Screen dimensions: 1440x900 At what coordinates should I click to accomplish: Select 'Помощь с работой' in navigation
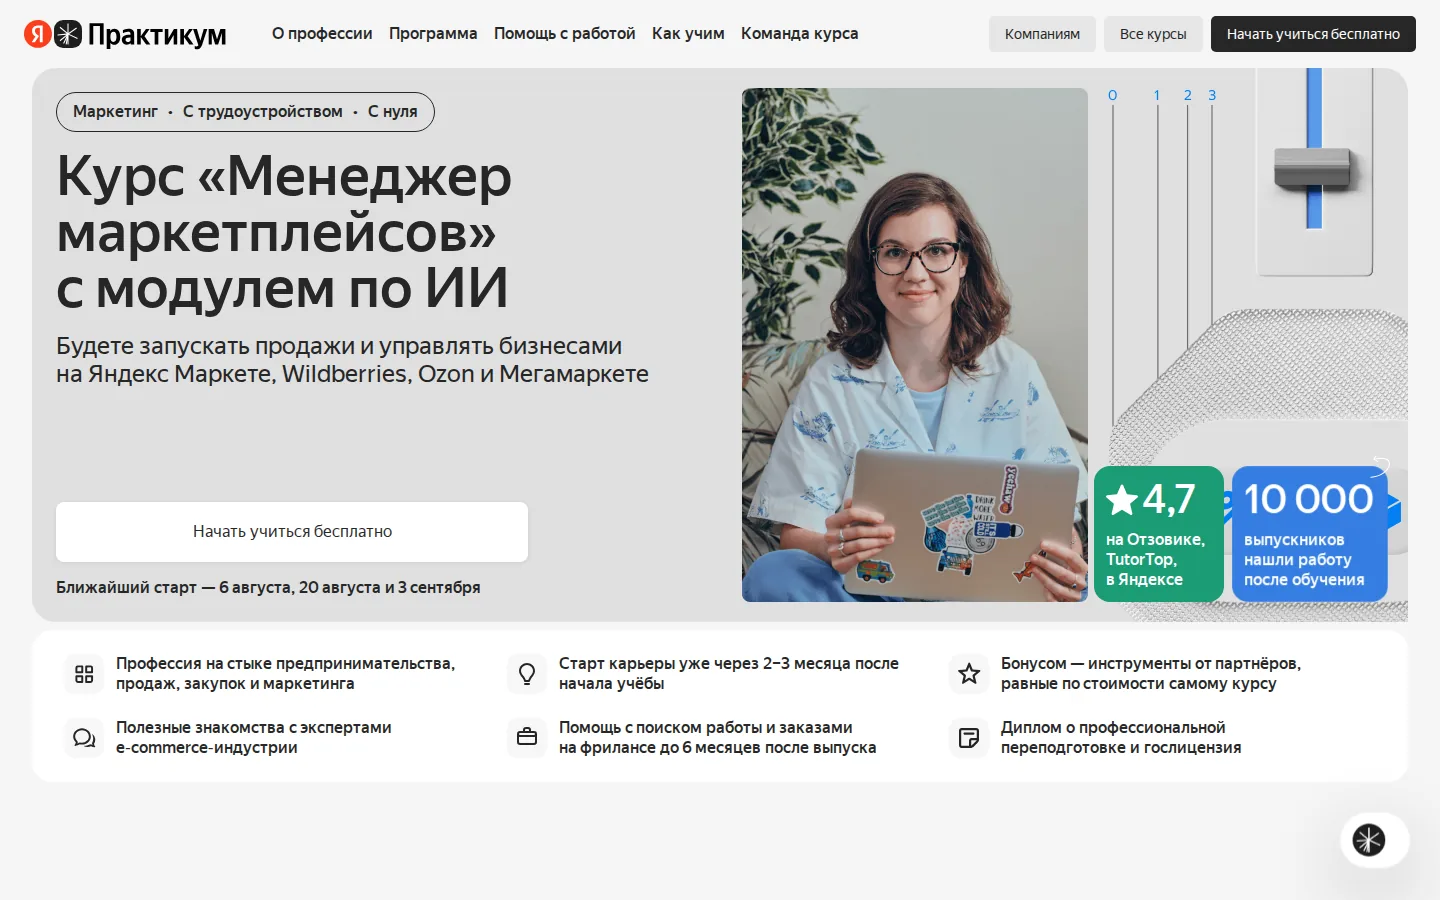coord(565,33)
